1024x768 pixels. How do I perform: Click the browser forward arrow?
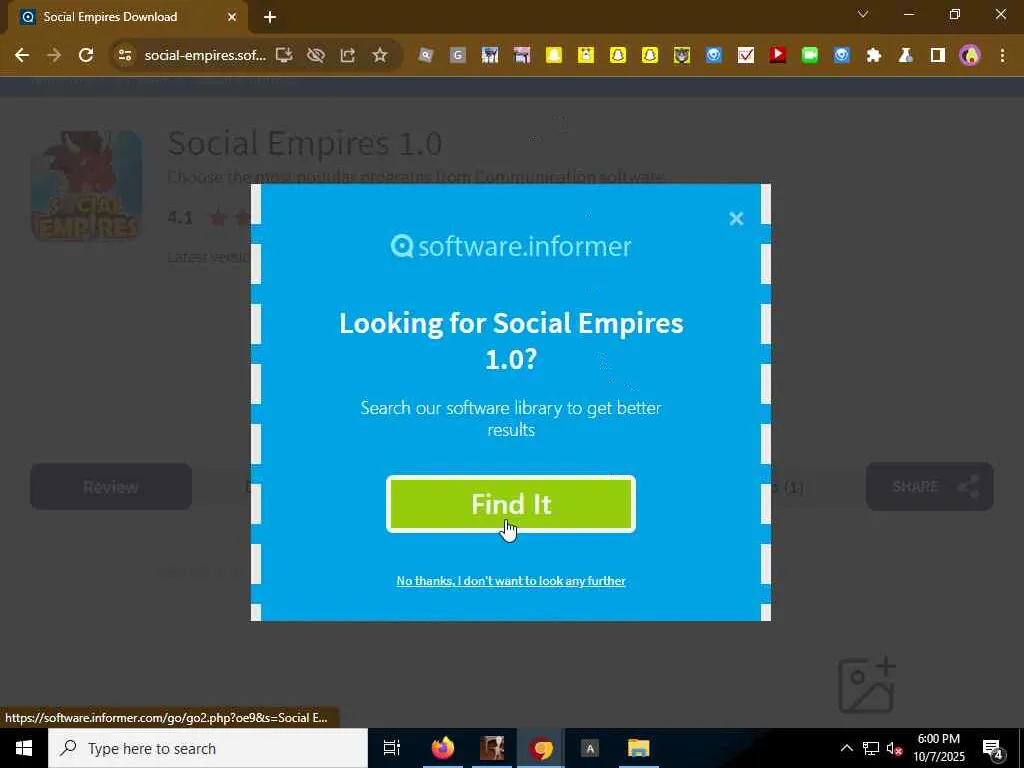click(x=54, y=56)
